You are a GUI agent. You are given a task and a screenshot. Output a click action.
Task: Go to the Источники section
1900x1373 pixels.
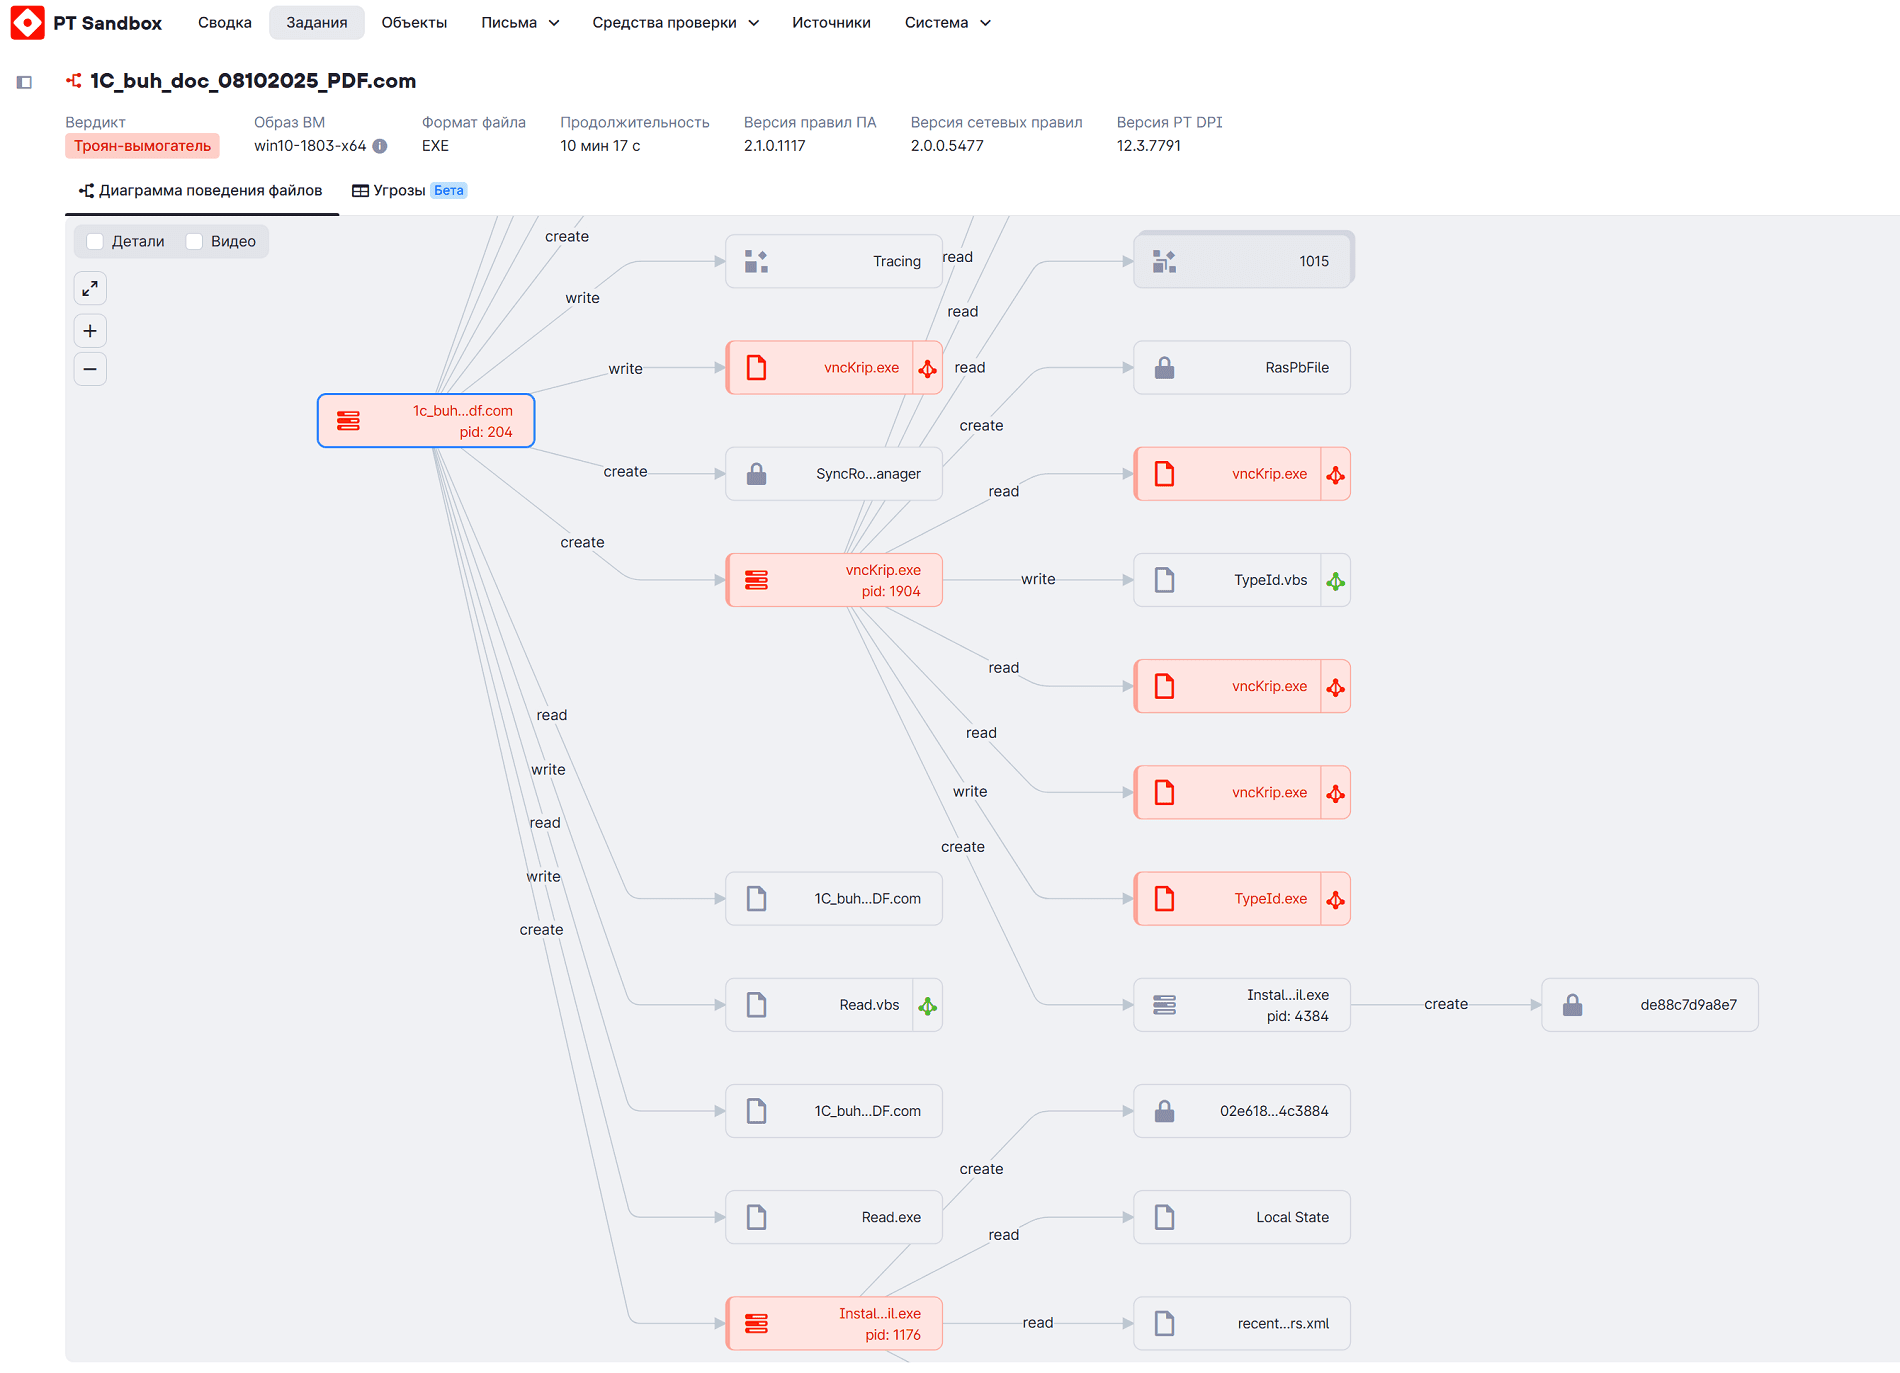tap(831, 22)
